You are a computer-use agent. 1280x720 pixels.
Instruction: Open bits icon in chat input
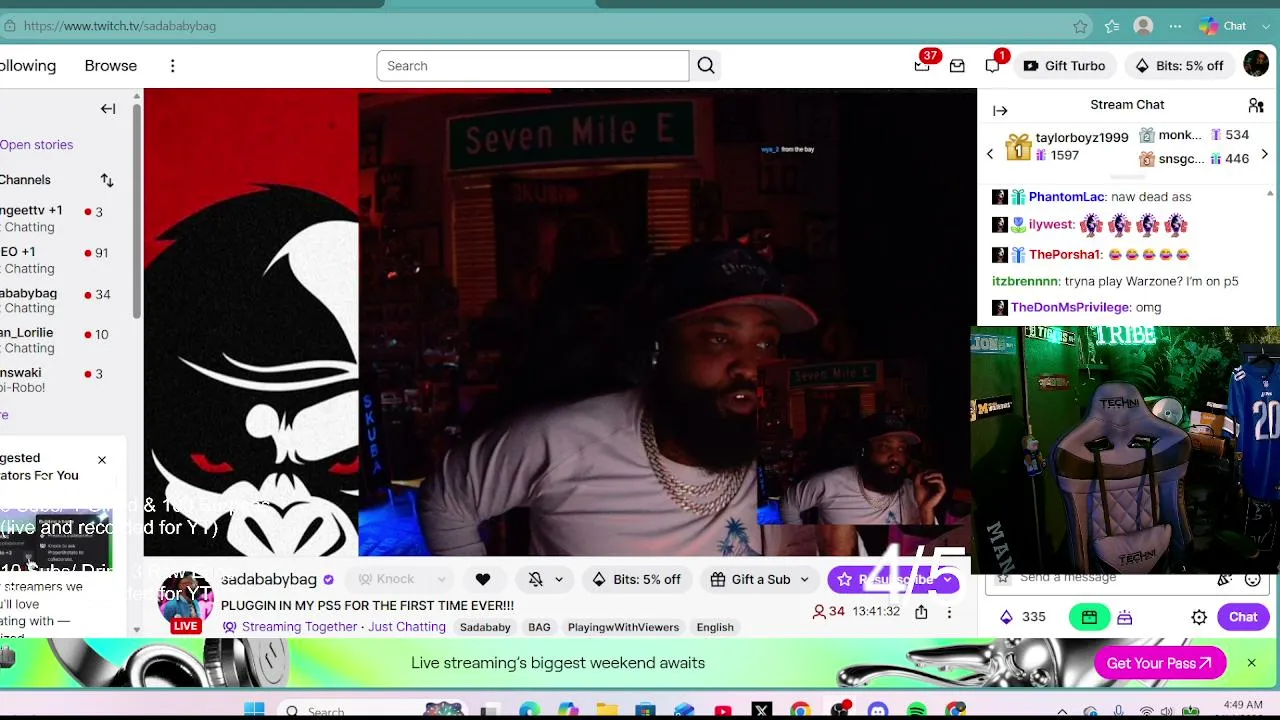[1224, 579]
